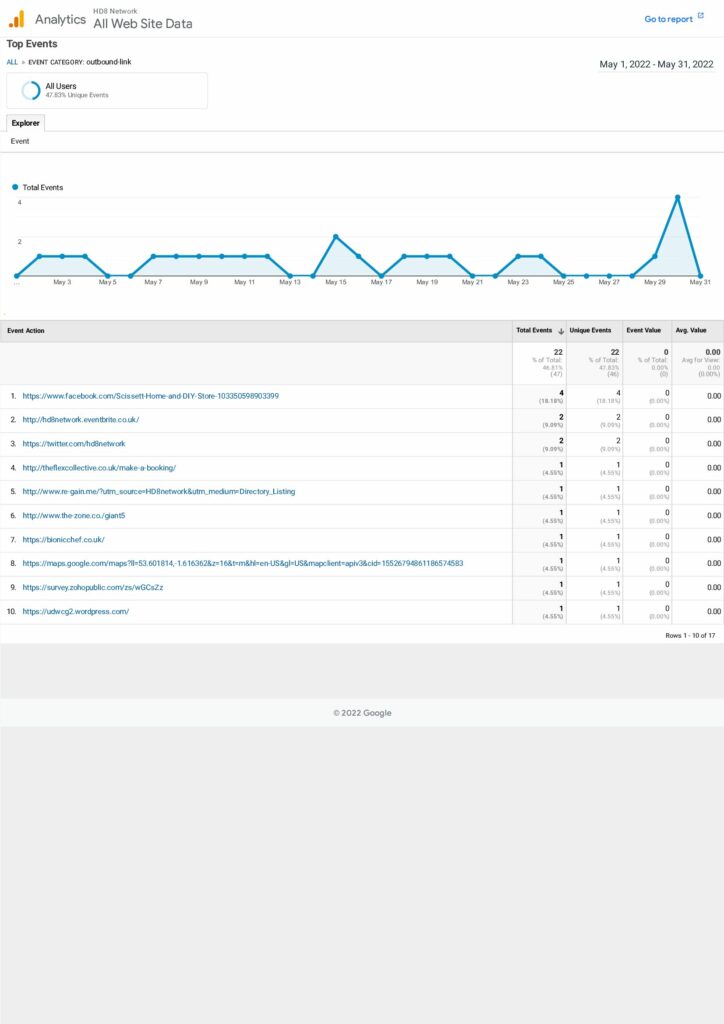Open the hd8network eventbrite link
The image size is (724, 1024).
point(80,420)
